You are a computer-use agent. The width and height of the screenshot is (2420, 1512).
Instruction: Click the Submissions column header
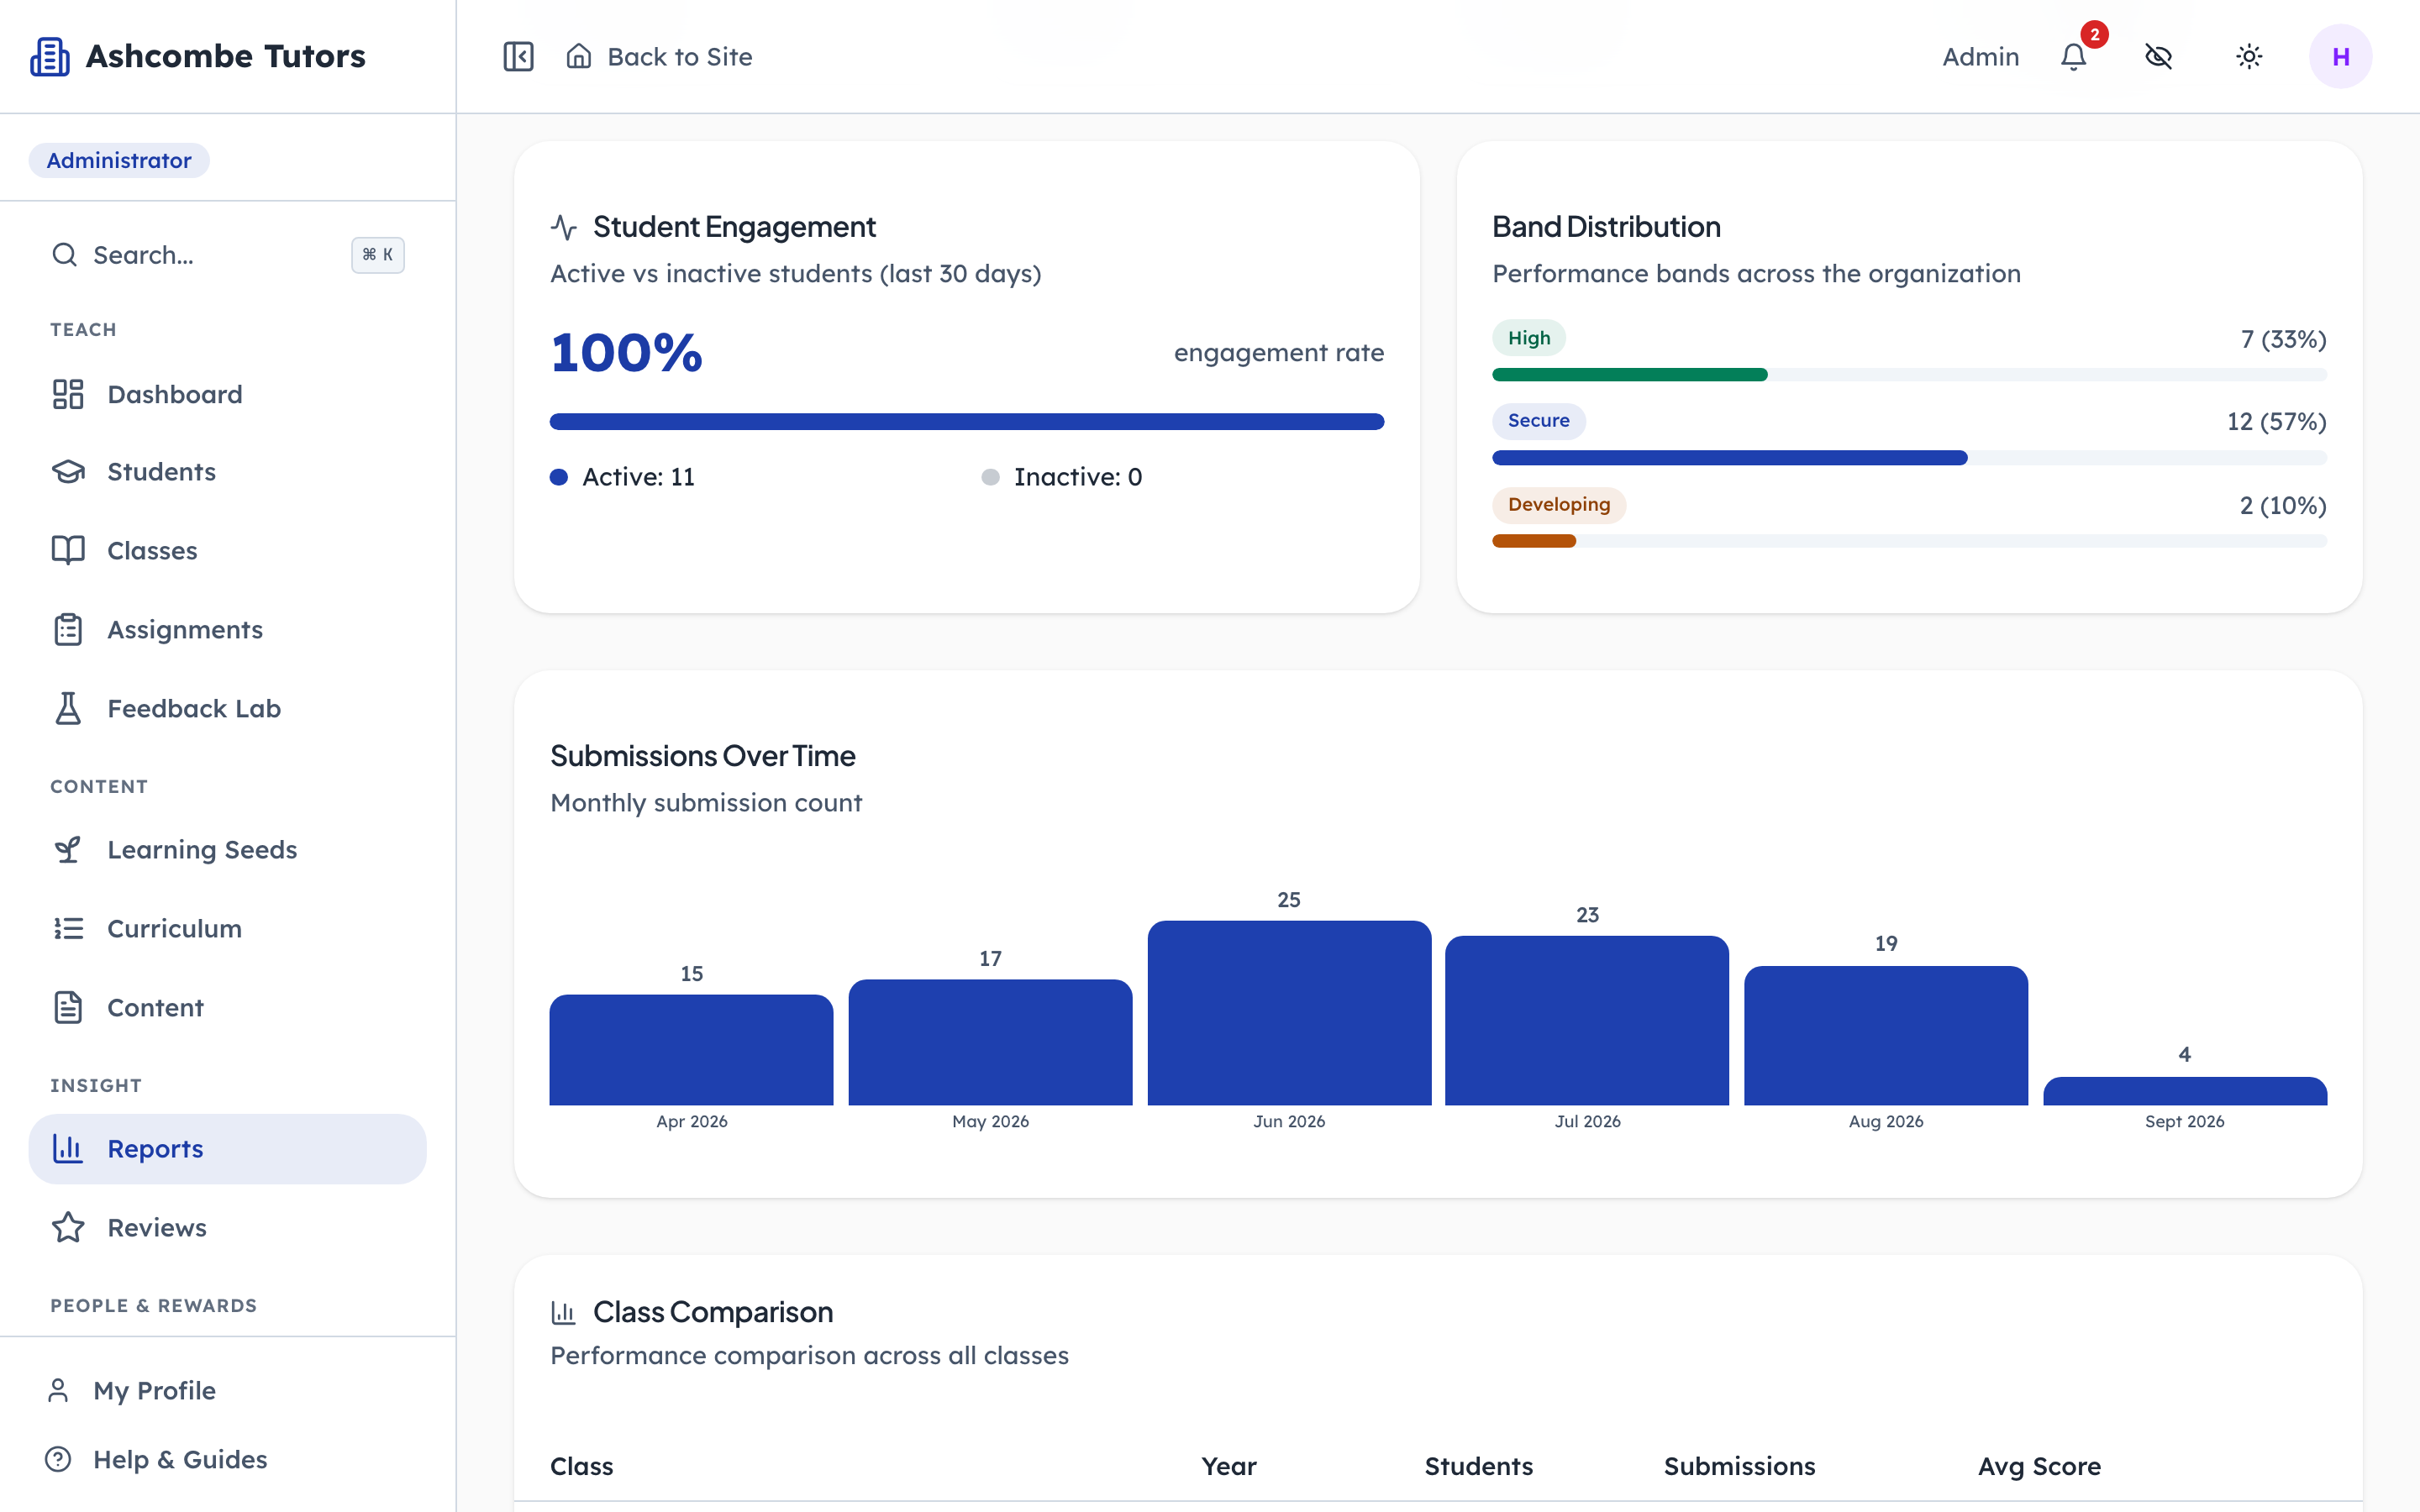1739,1466
